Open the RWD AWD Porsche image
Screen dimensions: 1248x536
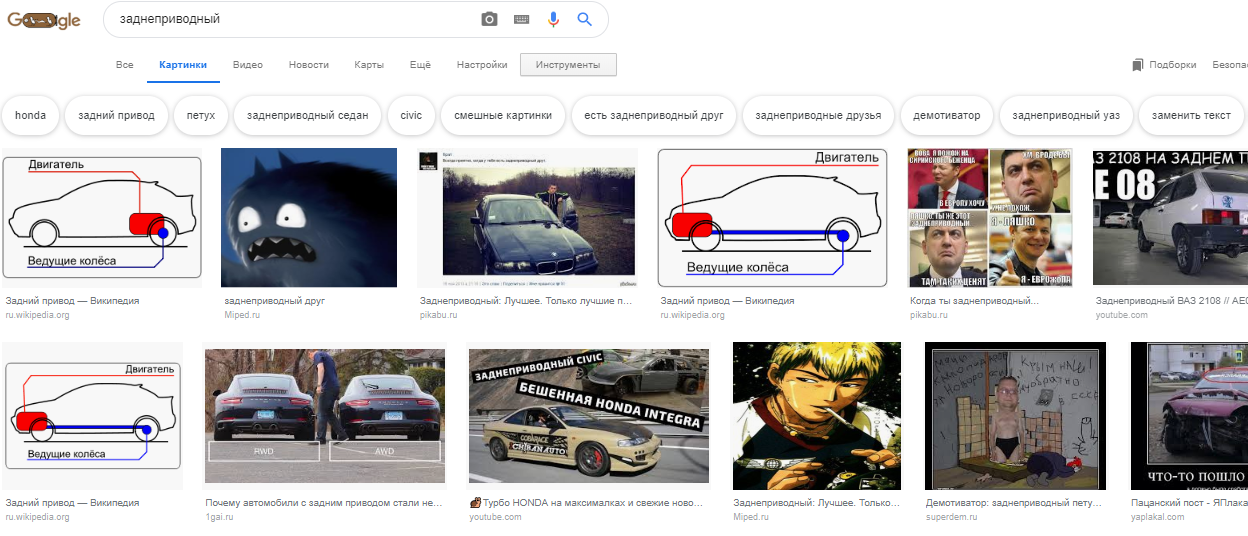[x=324, y=418]
